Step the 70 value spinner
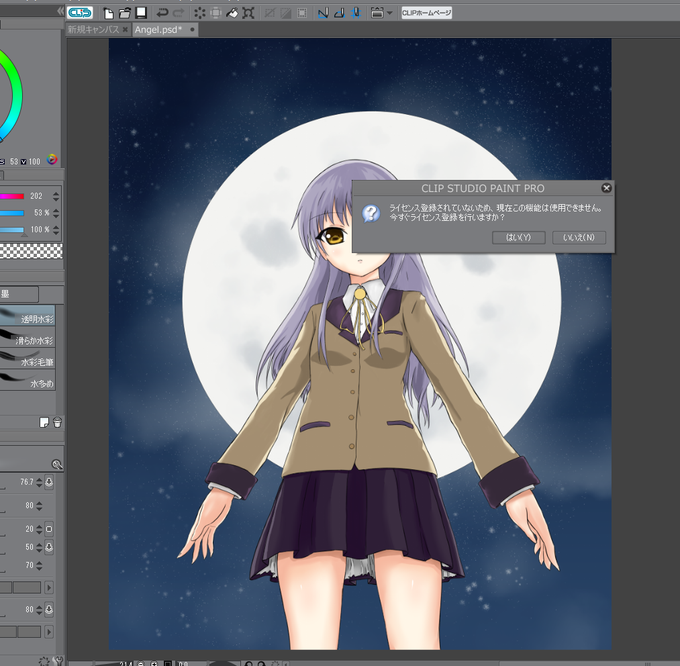This screenshot has height=666, width=680. 39,565
